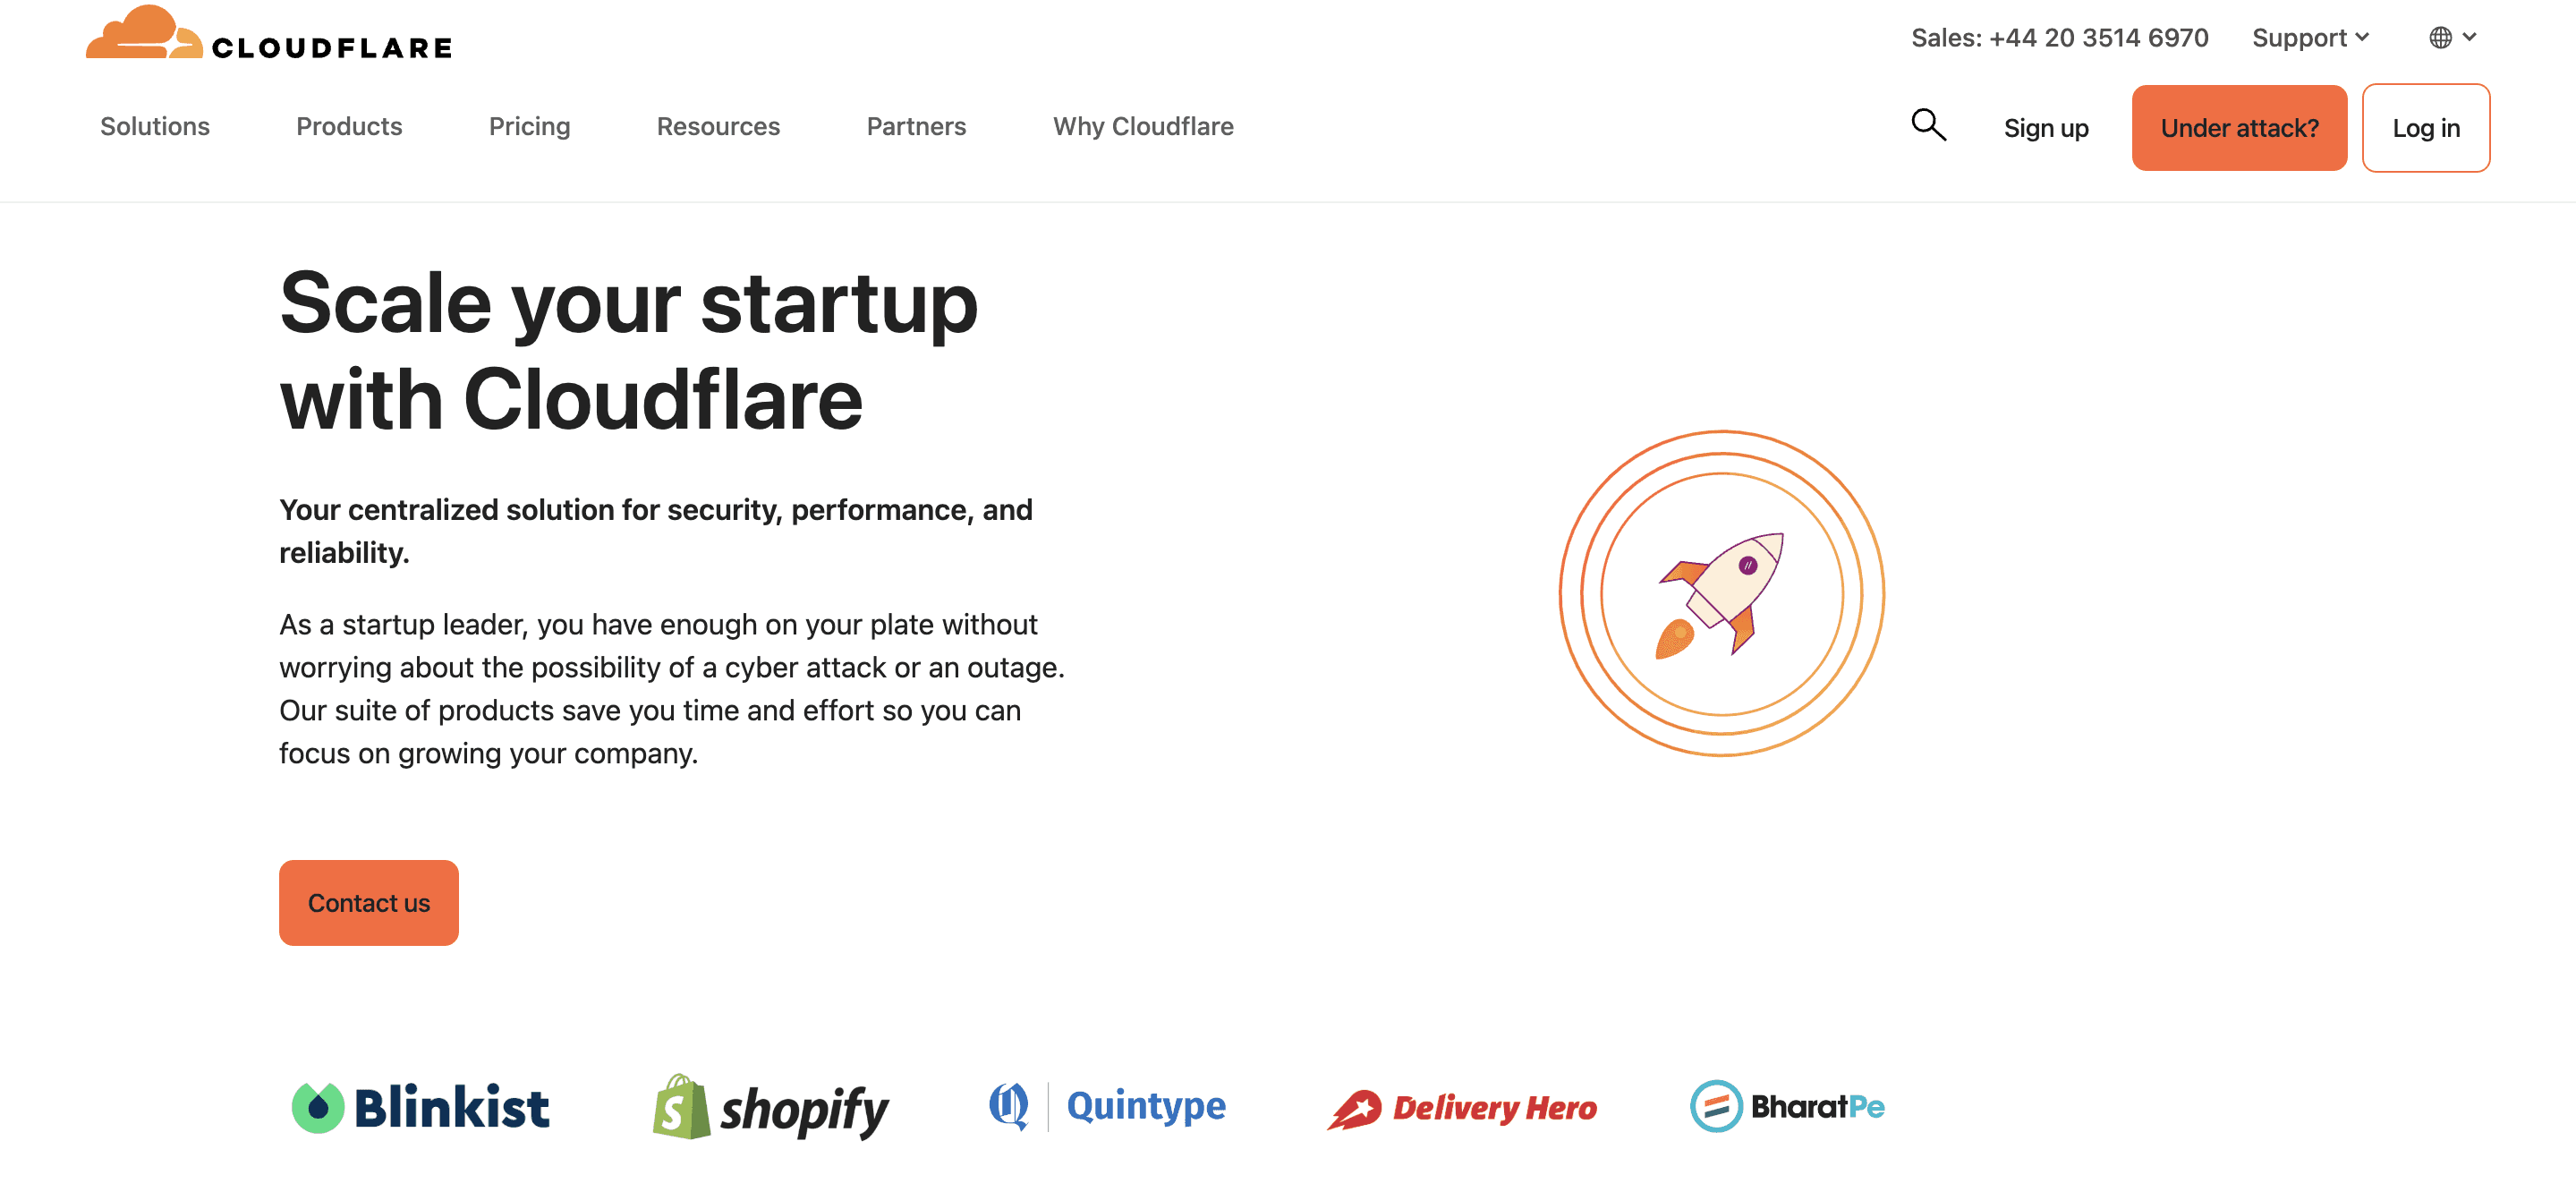
Task: Open the Pricing nav item
Action: point(529,126)
